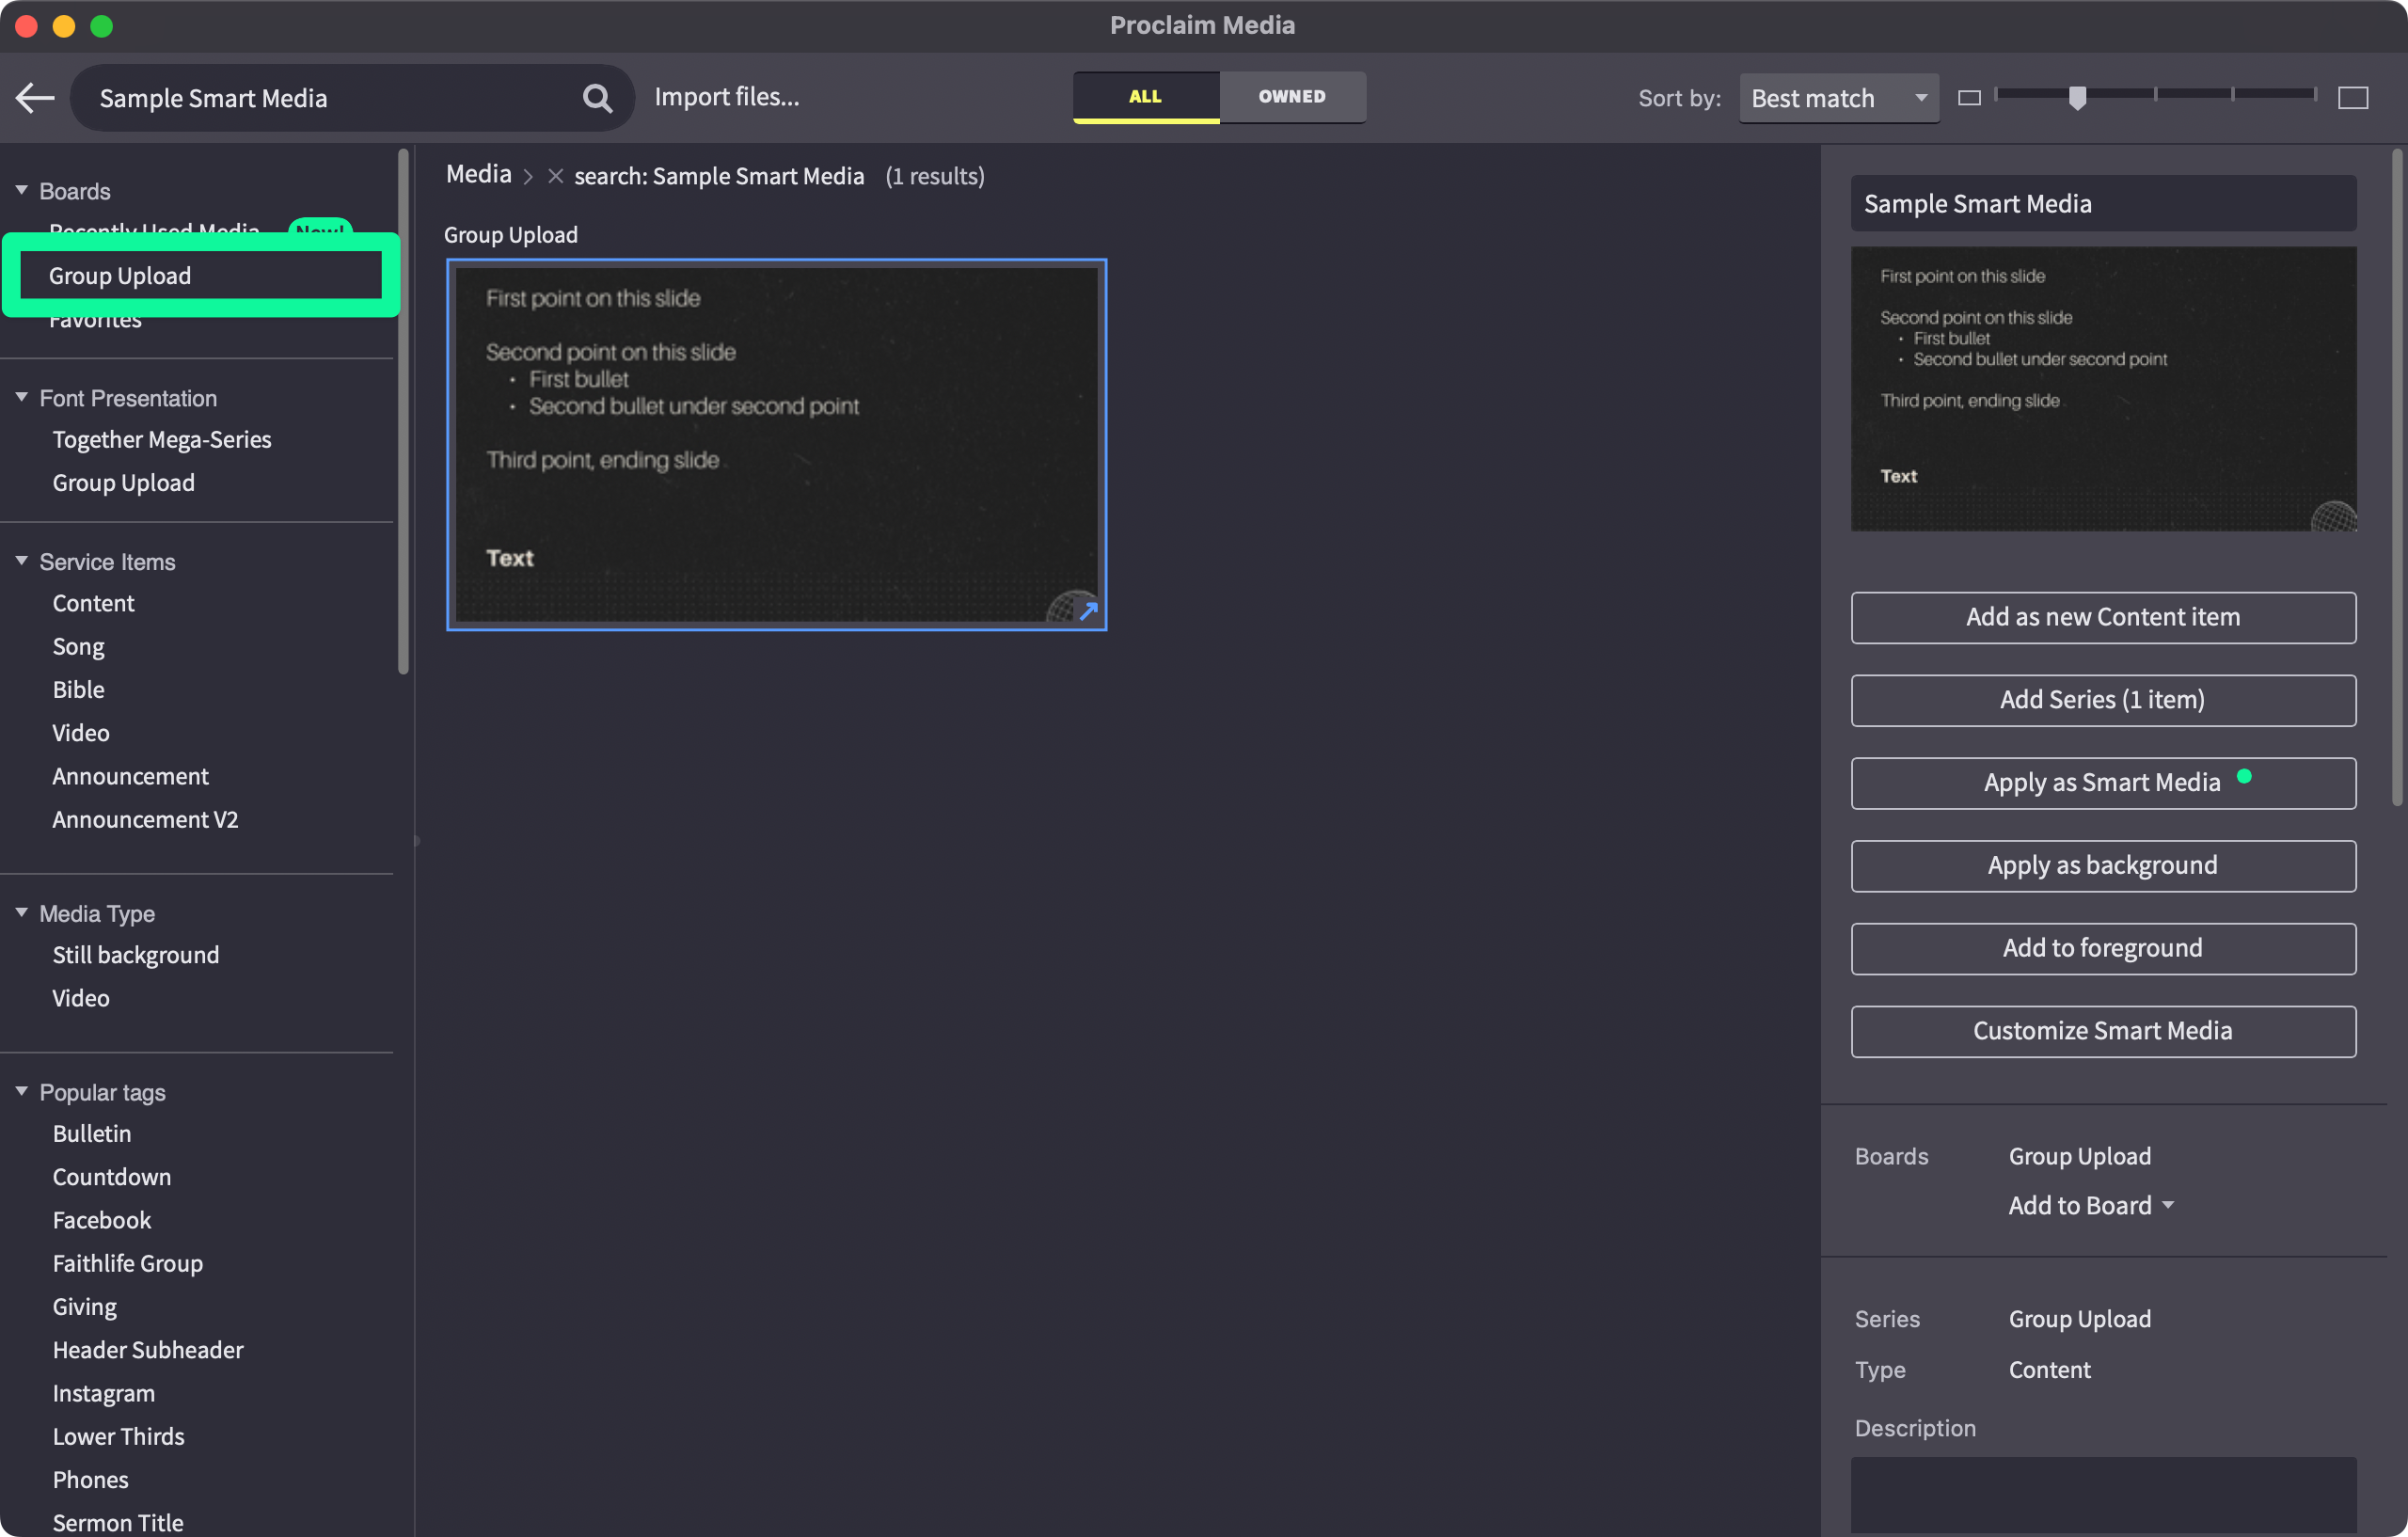Click Add as new Content item button
The width and height of the screenshot is (2408, 1537).
click(x=2102, y=617)
